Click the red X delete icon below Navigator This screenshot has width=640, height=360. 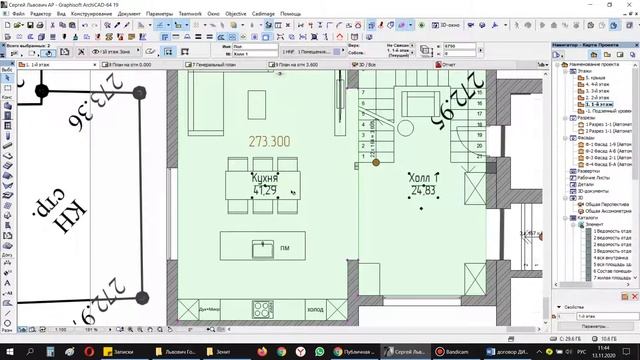[634, 297]
